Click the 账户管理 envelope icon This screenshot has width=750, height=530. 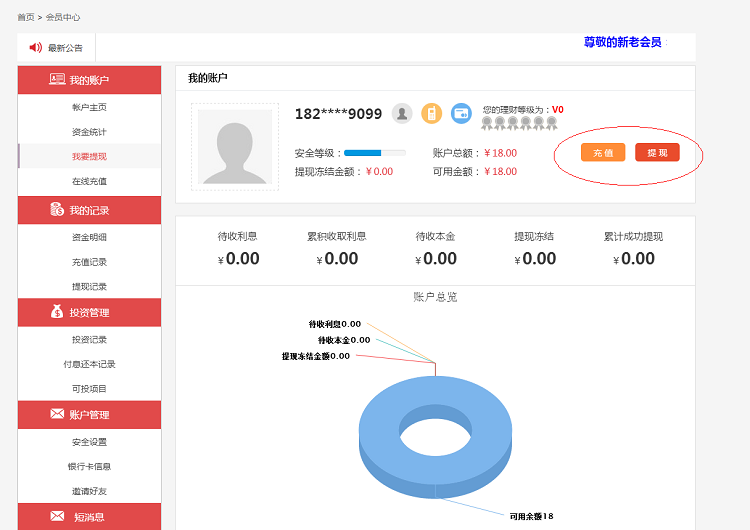[57, 414]
